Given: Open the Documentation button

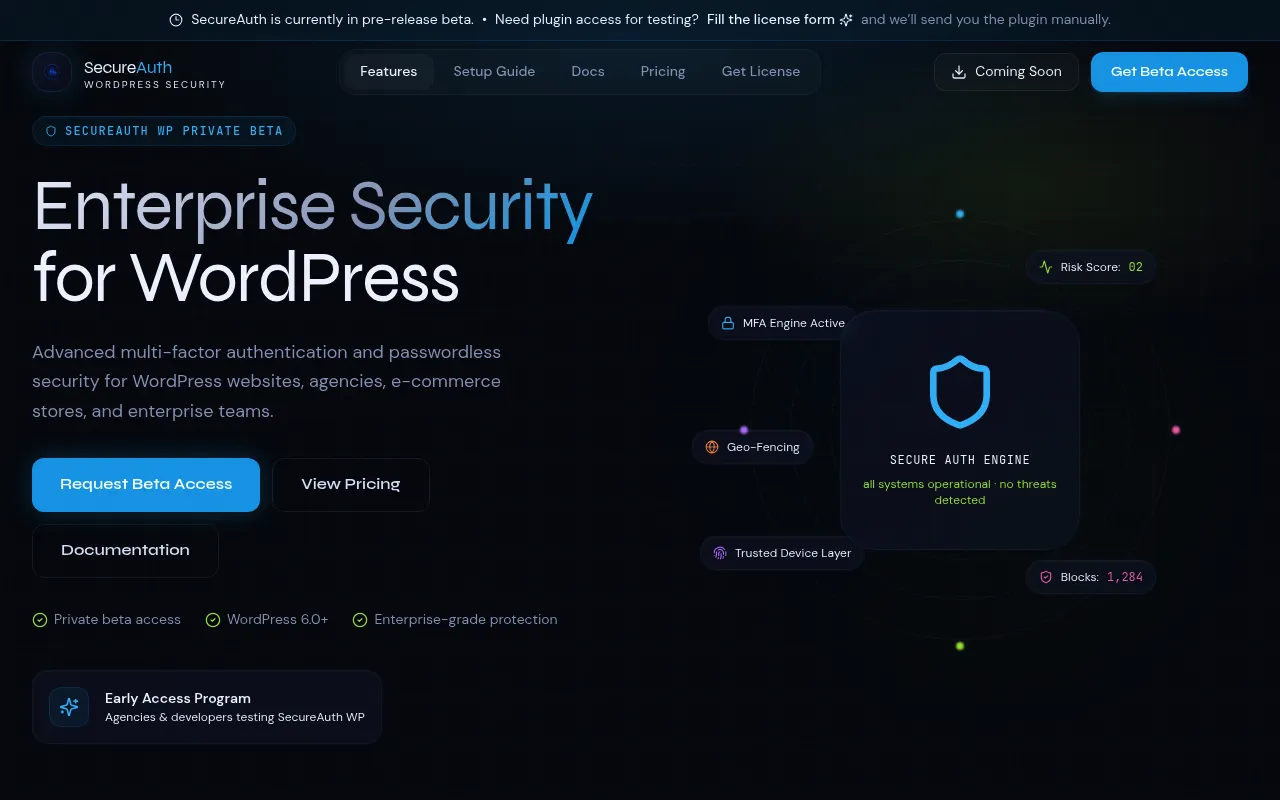Looking at the screenshot, I should 125,551.
